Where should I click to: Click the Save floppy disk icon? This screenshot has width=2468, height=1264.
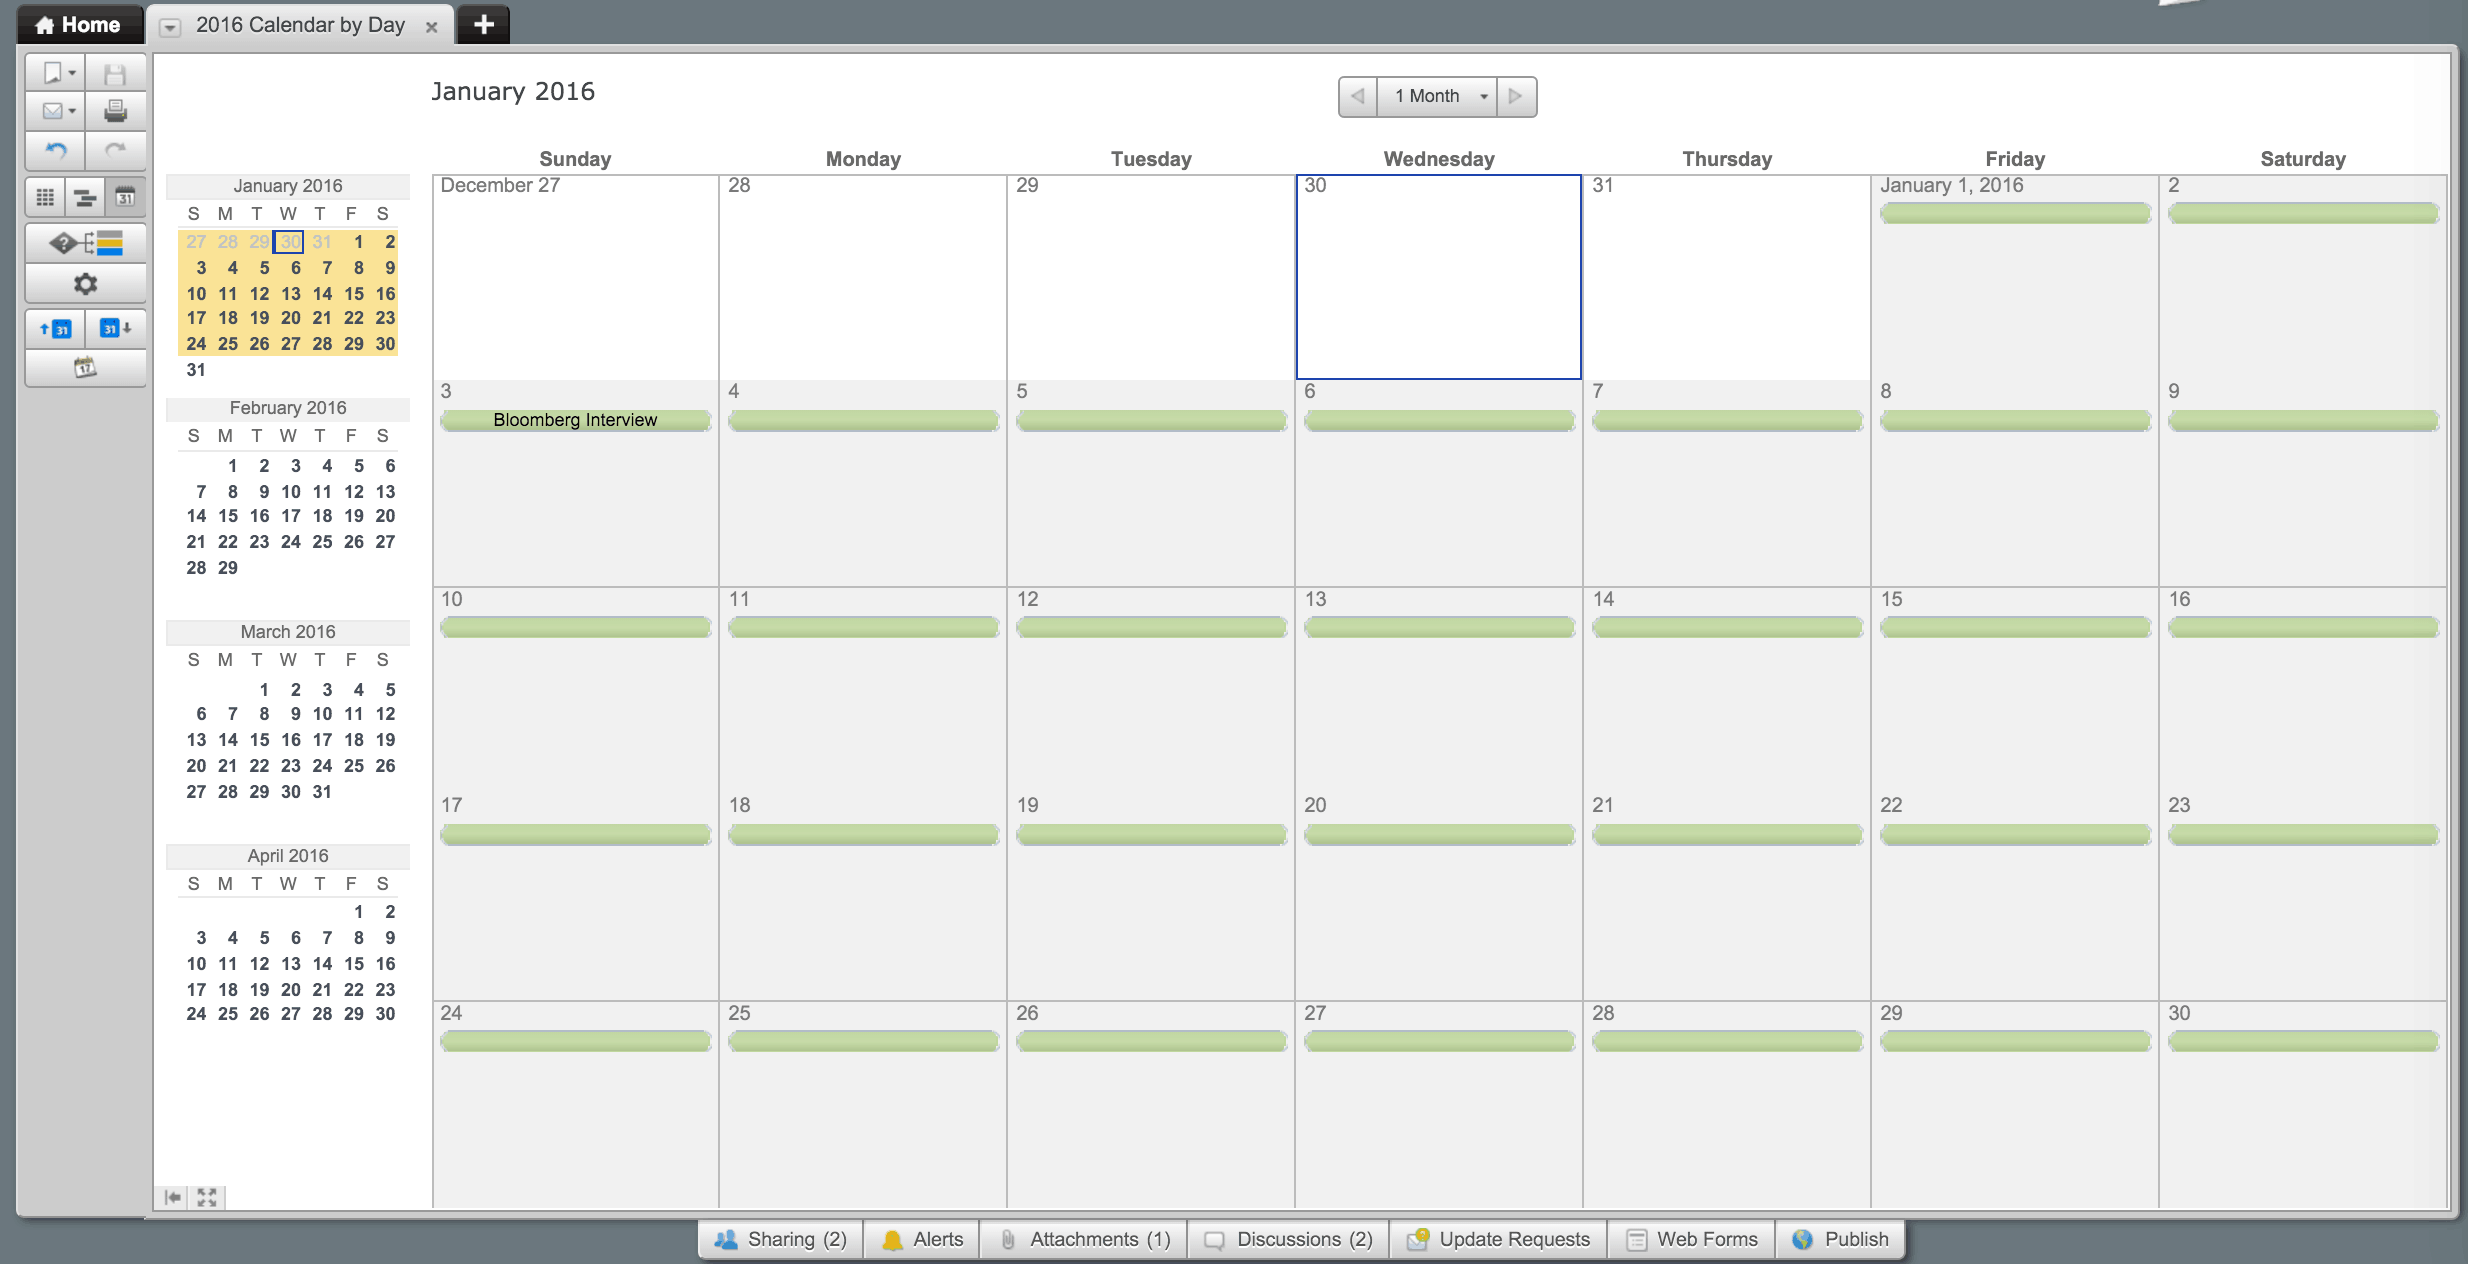tap(116, 73)
